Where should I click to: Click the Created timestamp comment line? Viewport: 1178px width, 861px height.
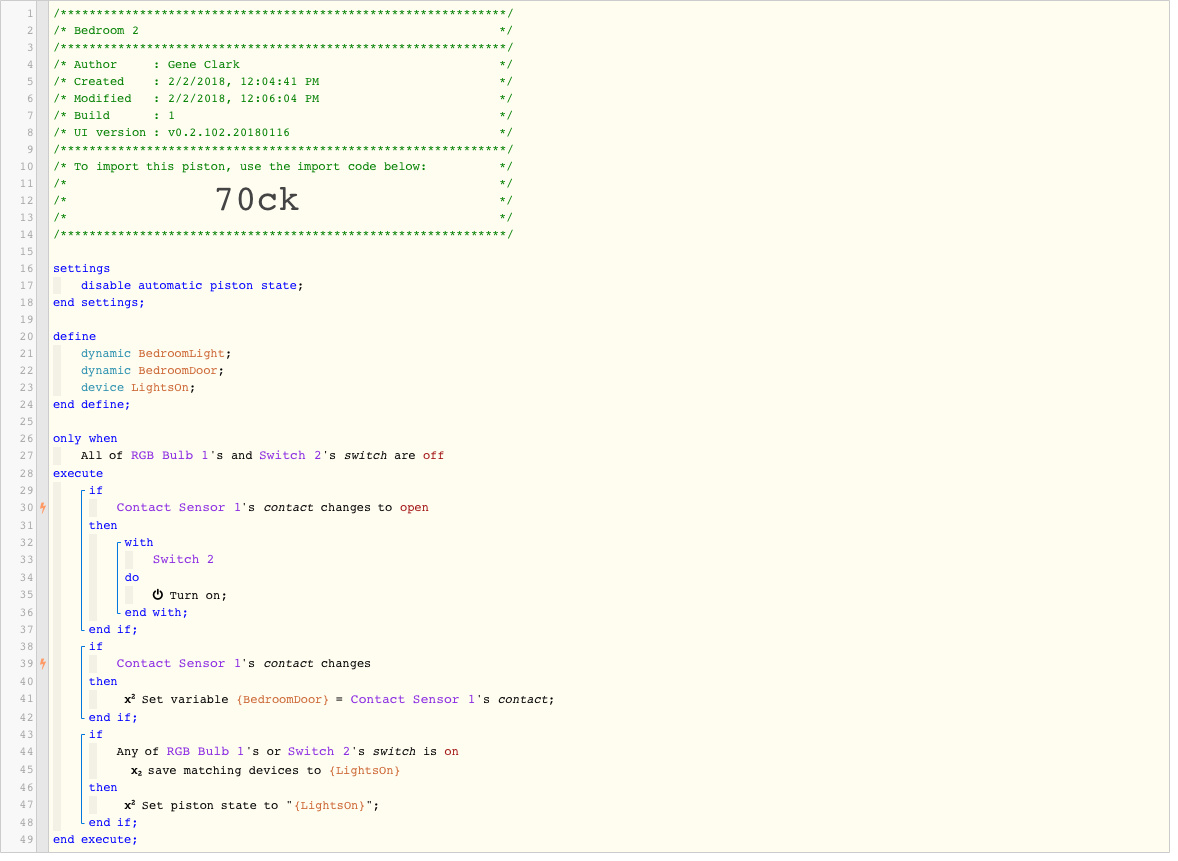coord(283,82)
